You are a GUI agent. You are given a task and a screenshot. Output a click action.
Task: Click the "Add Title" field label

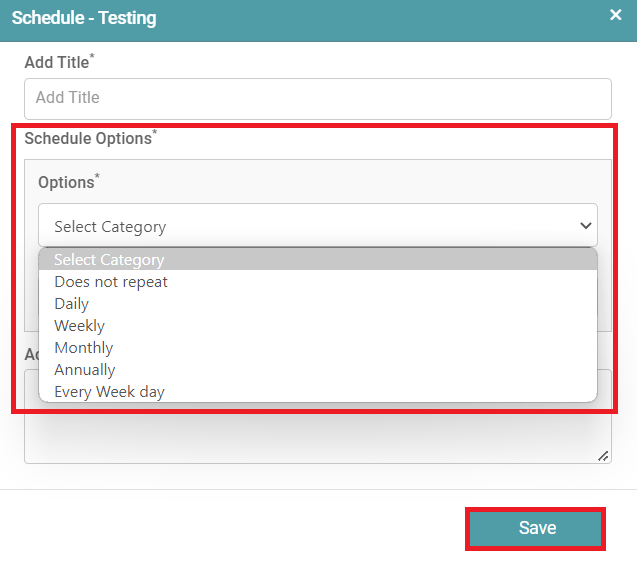pyautogui.click(x=56, y=63)
